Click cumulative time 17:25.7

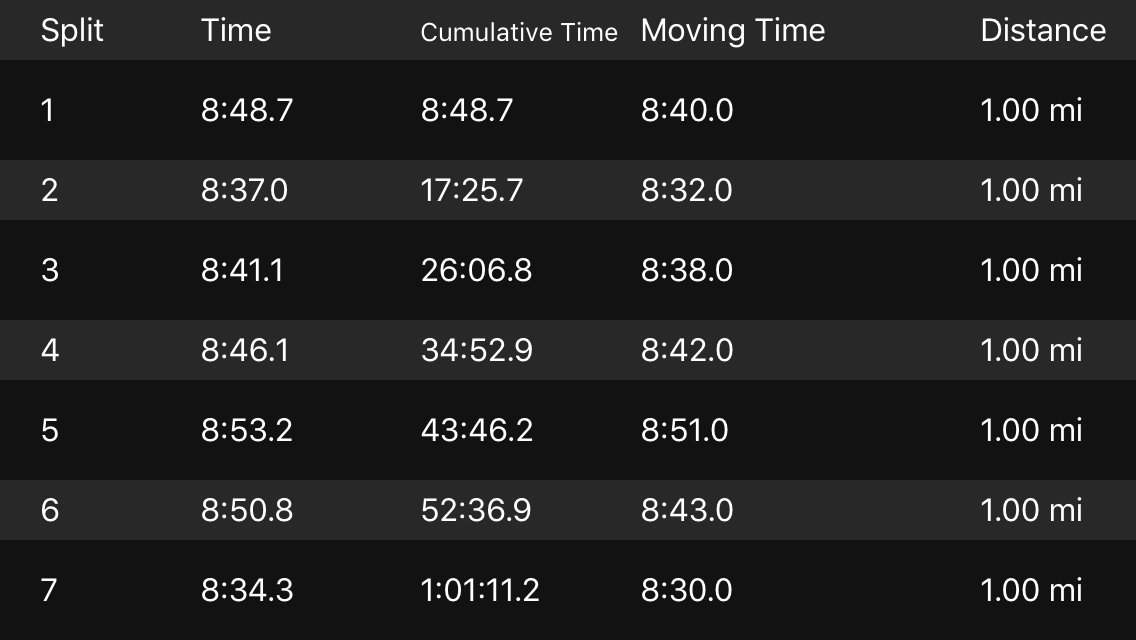coord(472,190)
